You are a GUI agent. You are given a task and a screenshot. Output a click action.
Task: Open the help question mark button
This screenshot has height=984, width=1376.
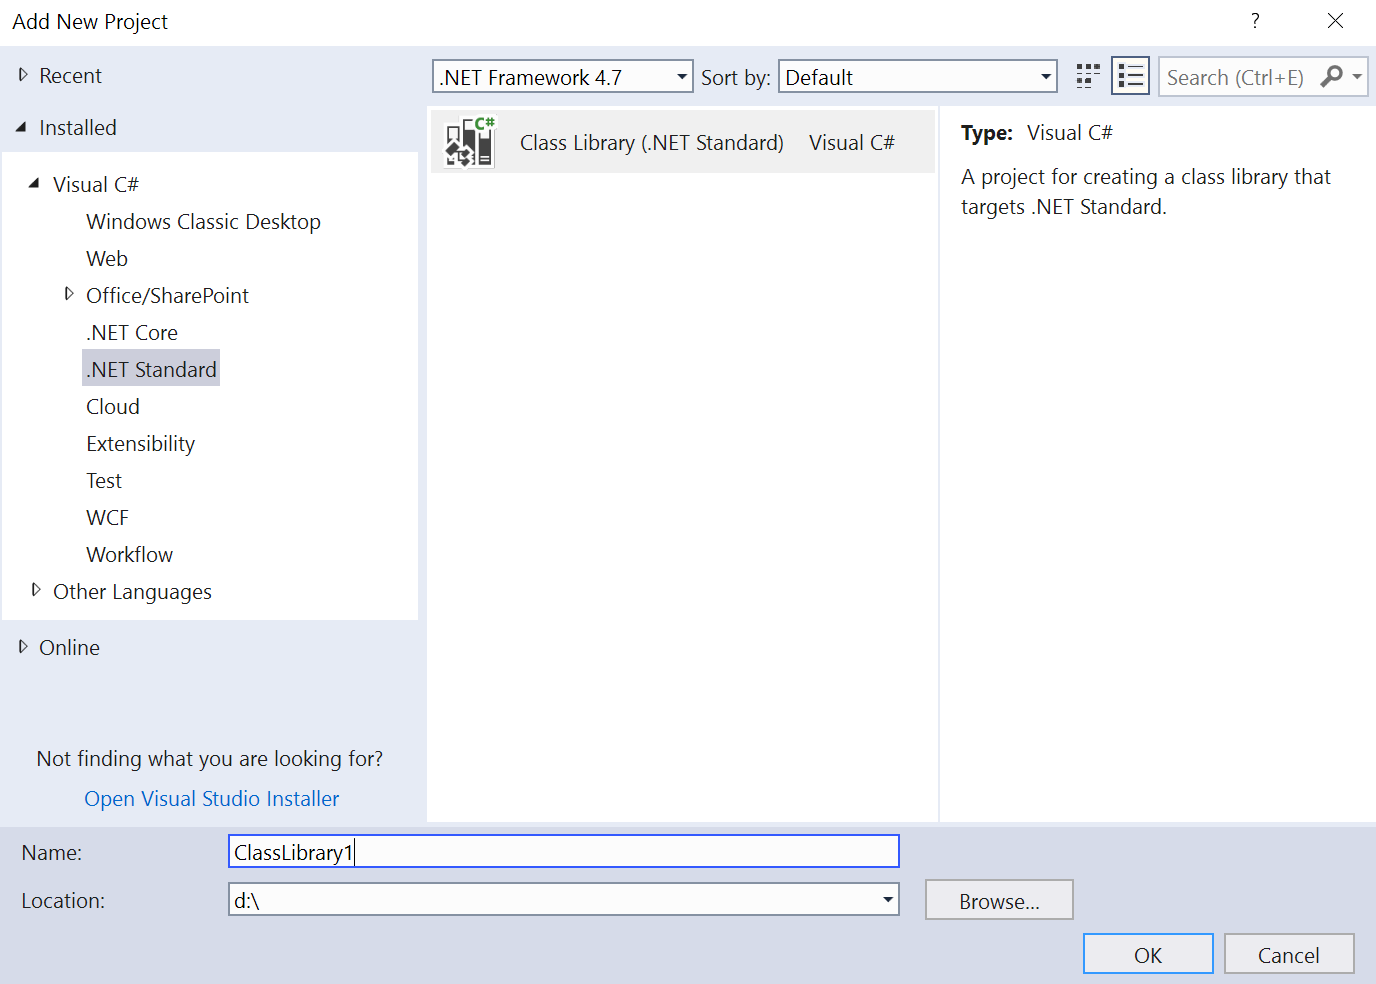coord(1255,21)
